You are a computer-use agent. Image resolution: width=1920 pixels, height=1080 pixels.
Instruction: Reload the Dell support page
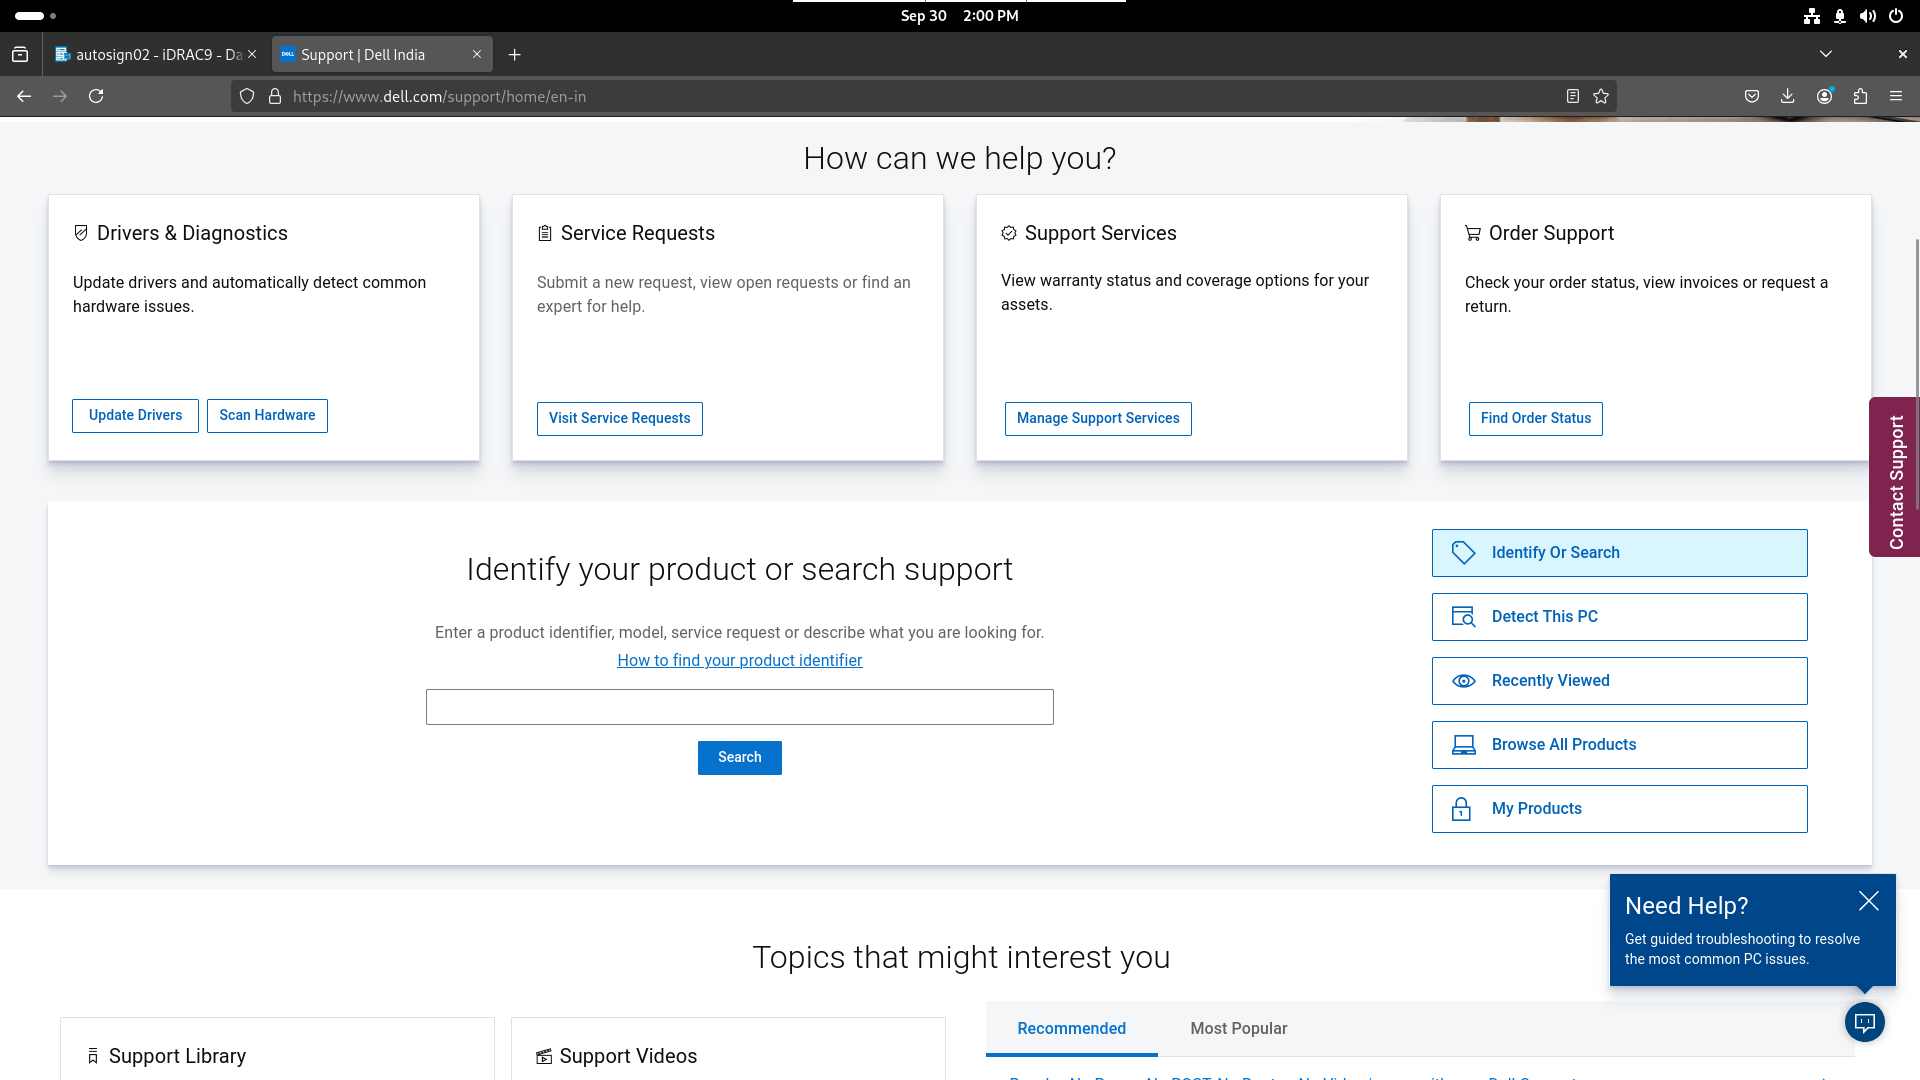pyautogui.click(x=96, y=96)
